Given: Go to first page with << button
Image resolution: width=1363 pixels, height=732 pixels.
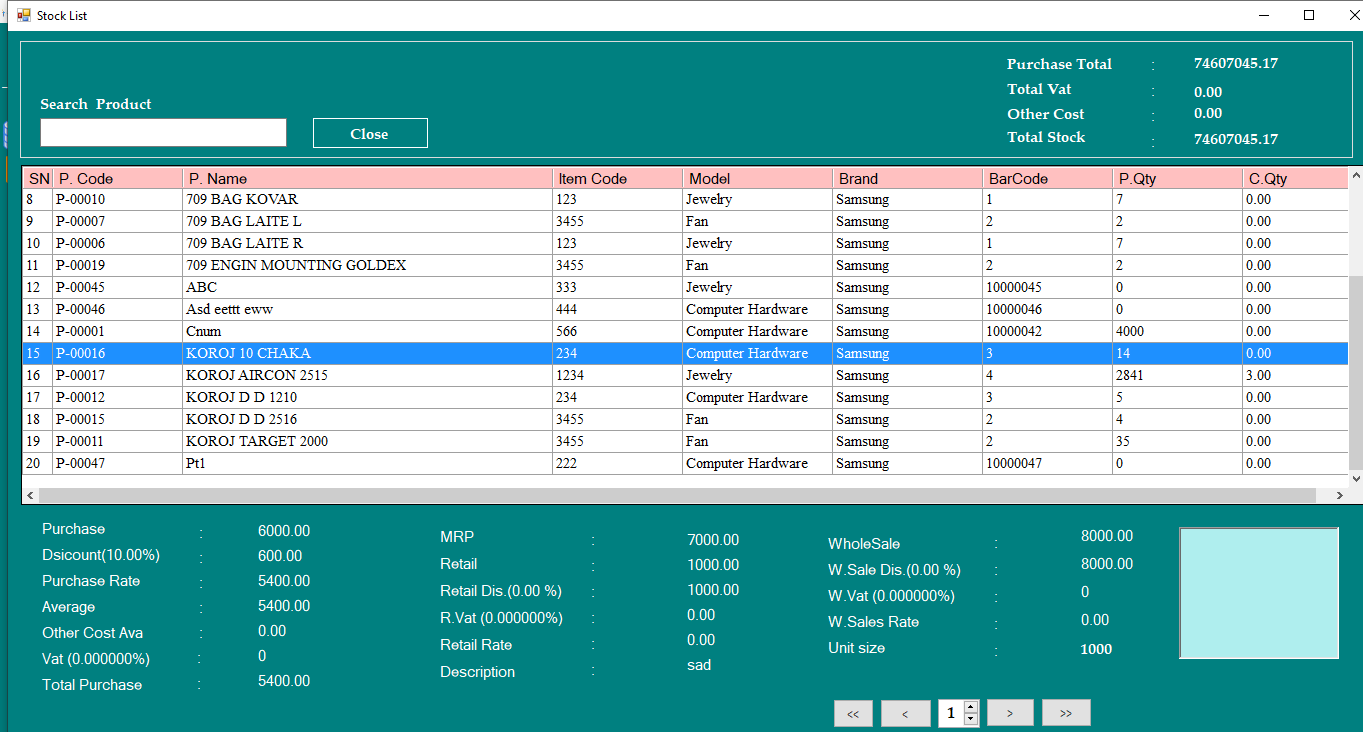Looking at the screenshot, I should click(853, 712).
